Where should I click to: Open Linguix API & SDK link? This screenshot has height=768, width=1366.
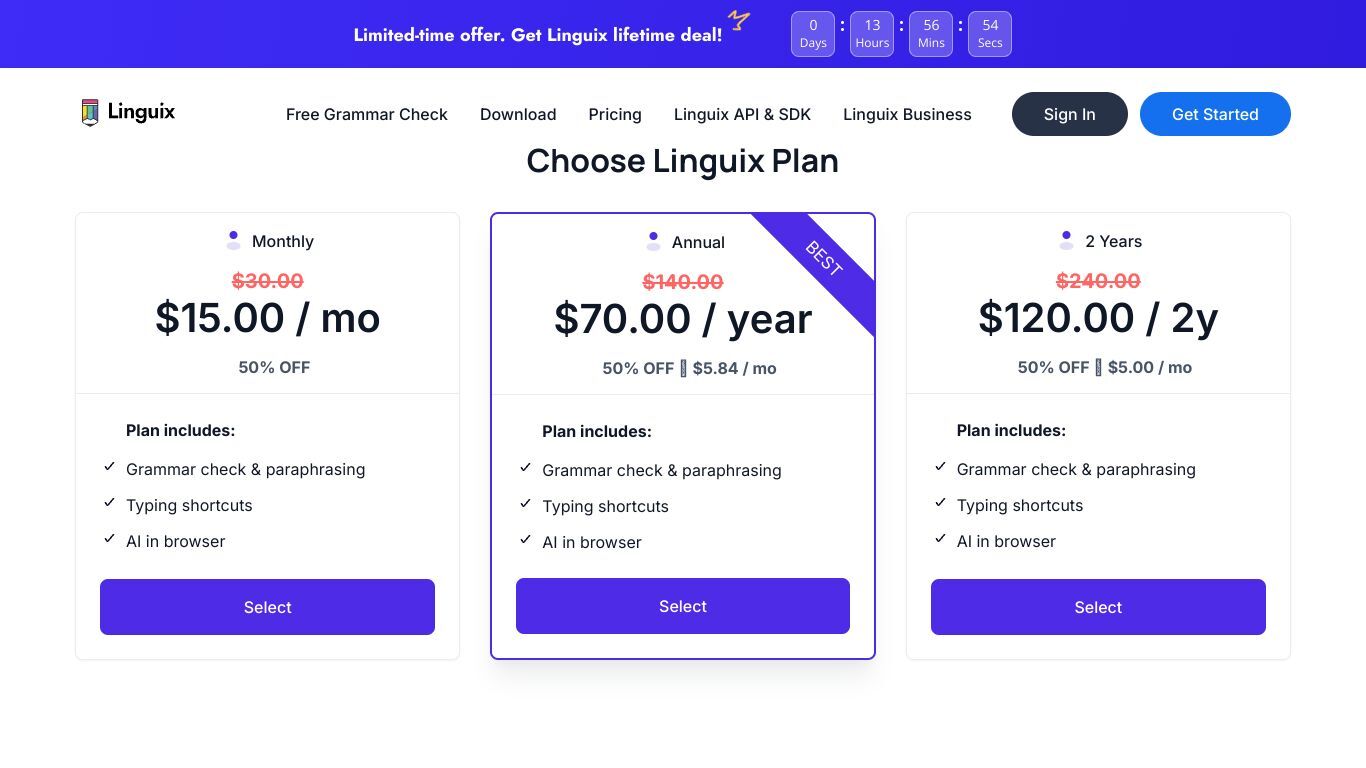pos(742,114)
